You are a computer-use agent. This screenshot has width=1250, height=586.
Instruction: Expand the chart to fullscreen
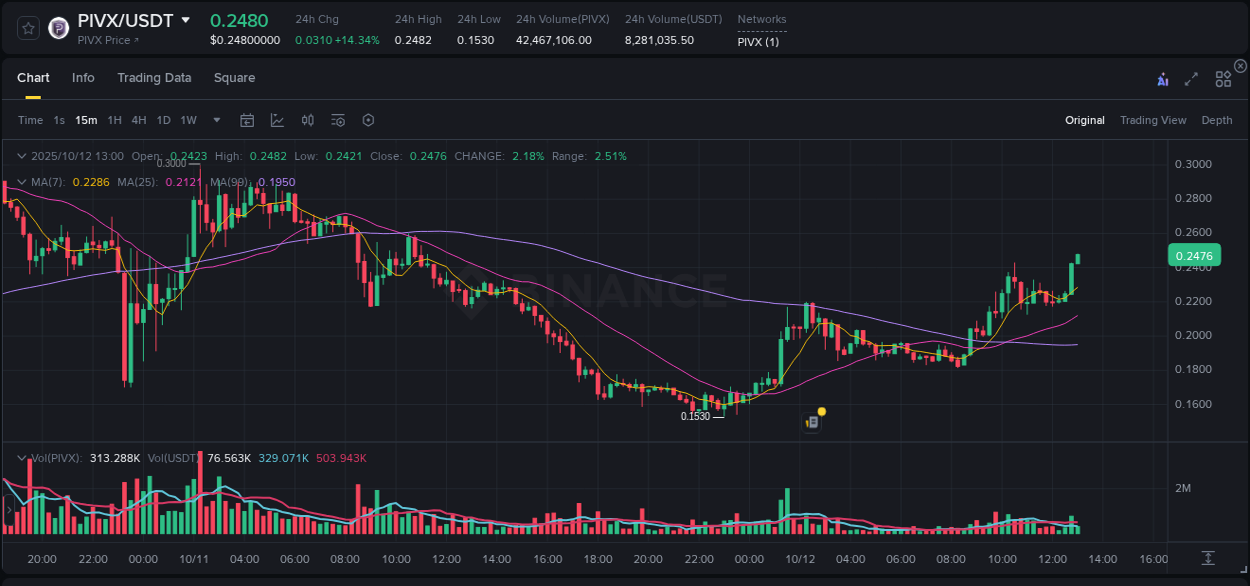coord(1191,78)
